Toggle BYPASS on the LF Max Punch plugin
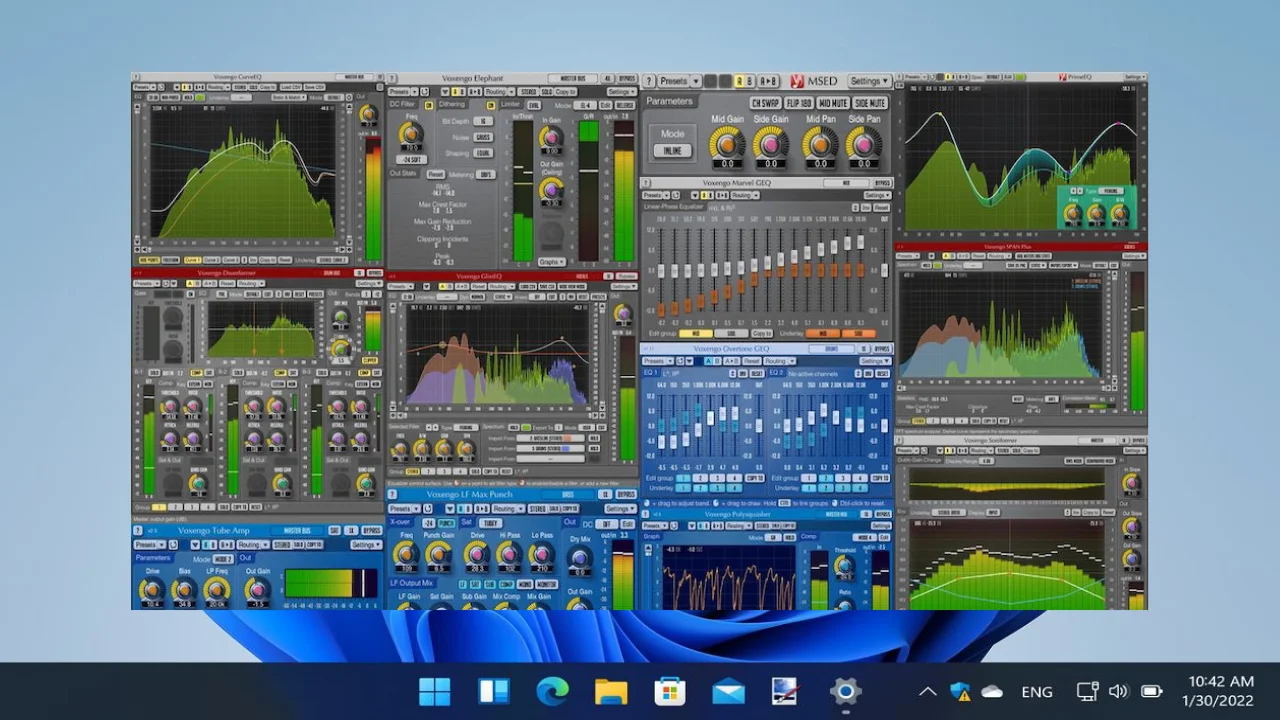The height and width of the screenshot is (720, 1280). point(626,494)
